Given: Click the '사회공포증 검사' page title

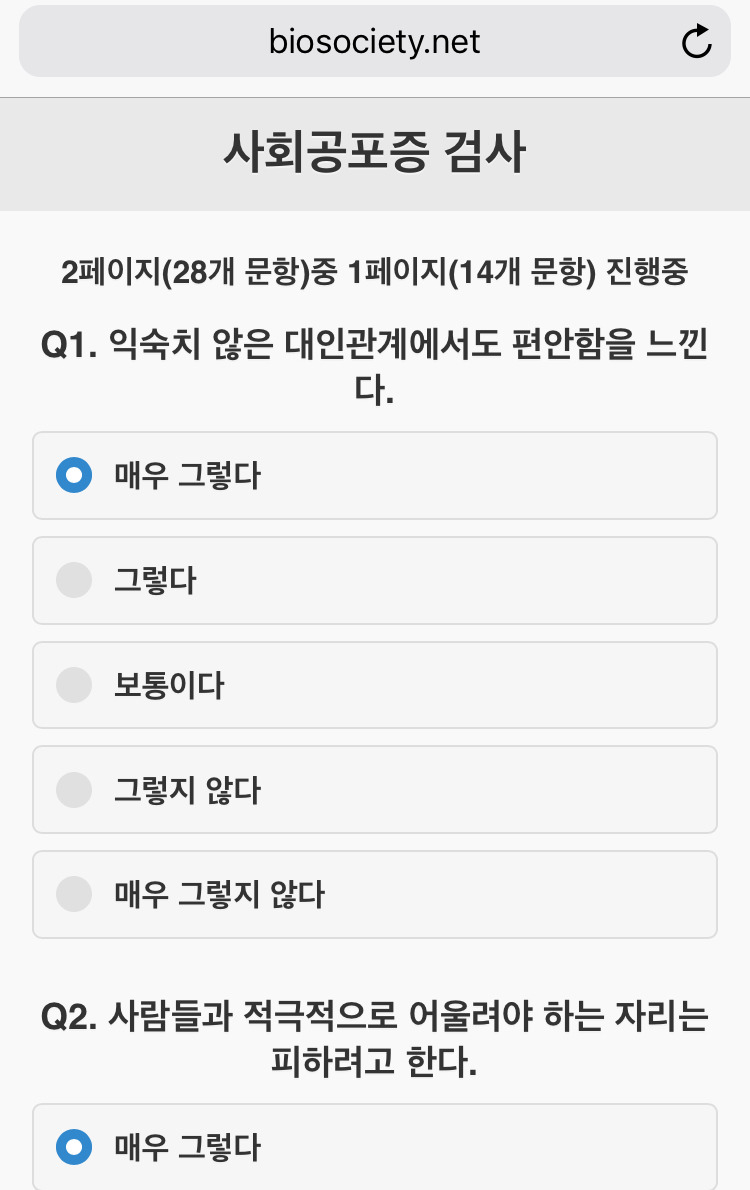Looking at the screenshot, I should [x=374, y=154].
